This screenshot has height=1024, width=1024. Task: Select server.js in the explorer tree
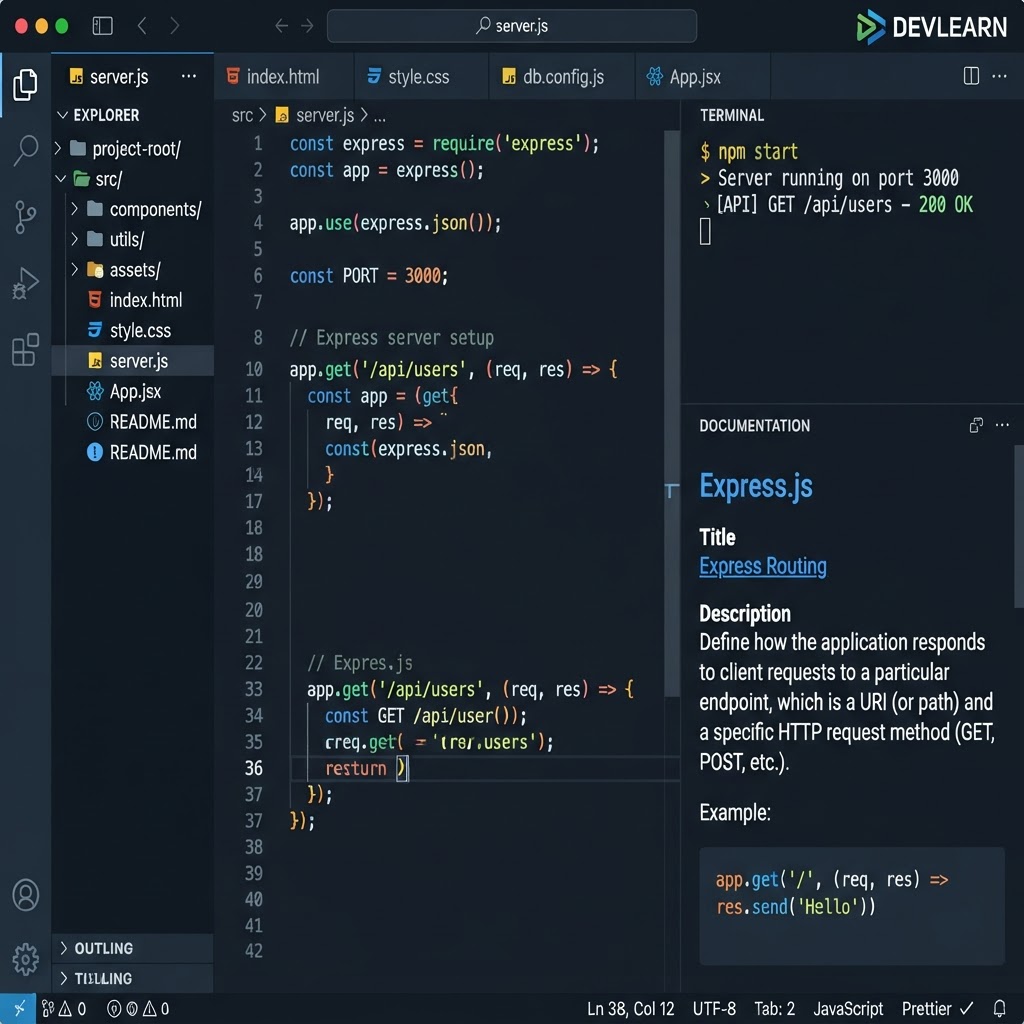[132, 360]
